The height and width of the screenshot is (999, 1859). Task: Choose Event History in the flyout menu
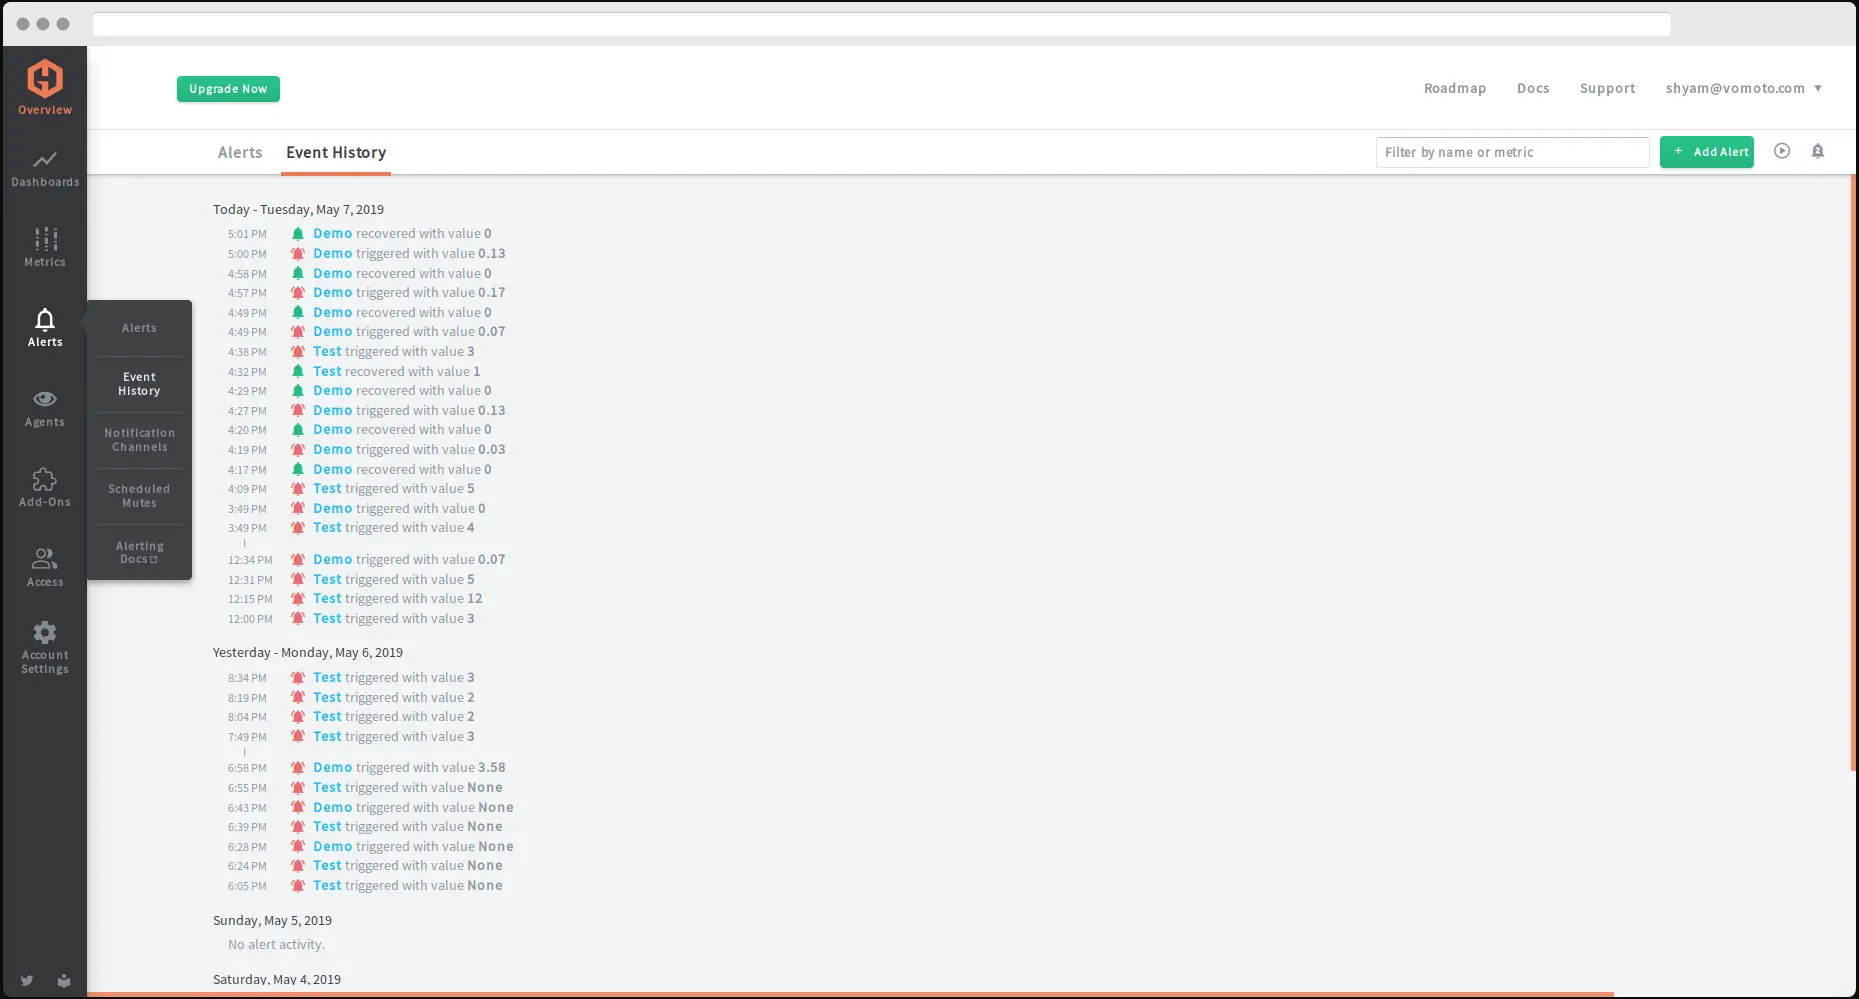[x=139, y=384]
